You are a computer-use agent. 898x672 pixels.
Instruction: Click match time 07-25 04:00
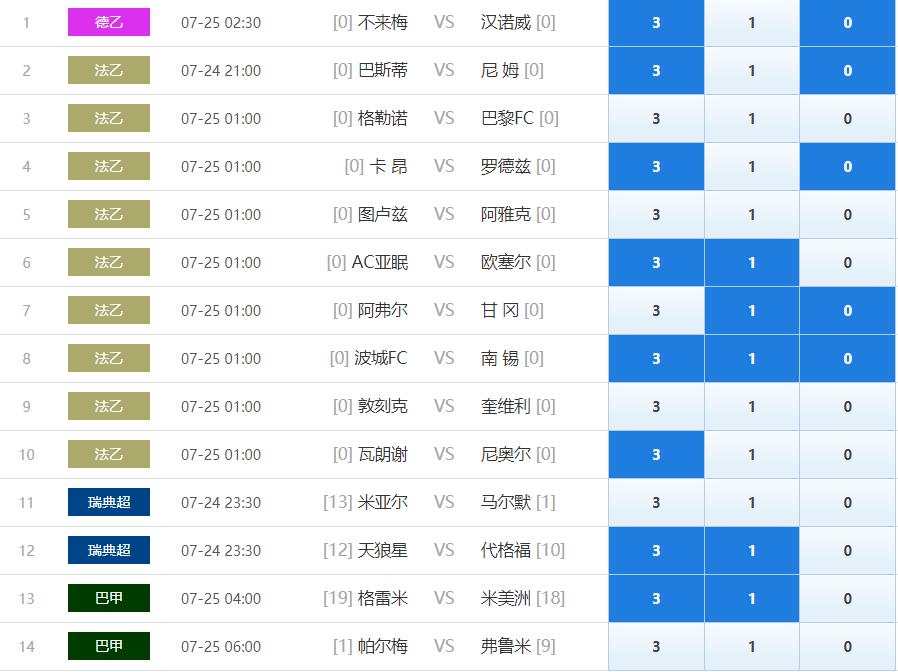[221, 599]
